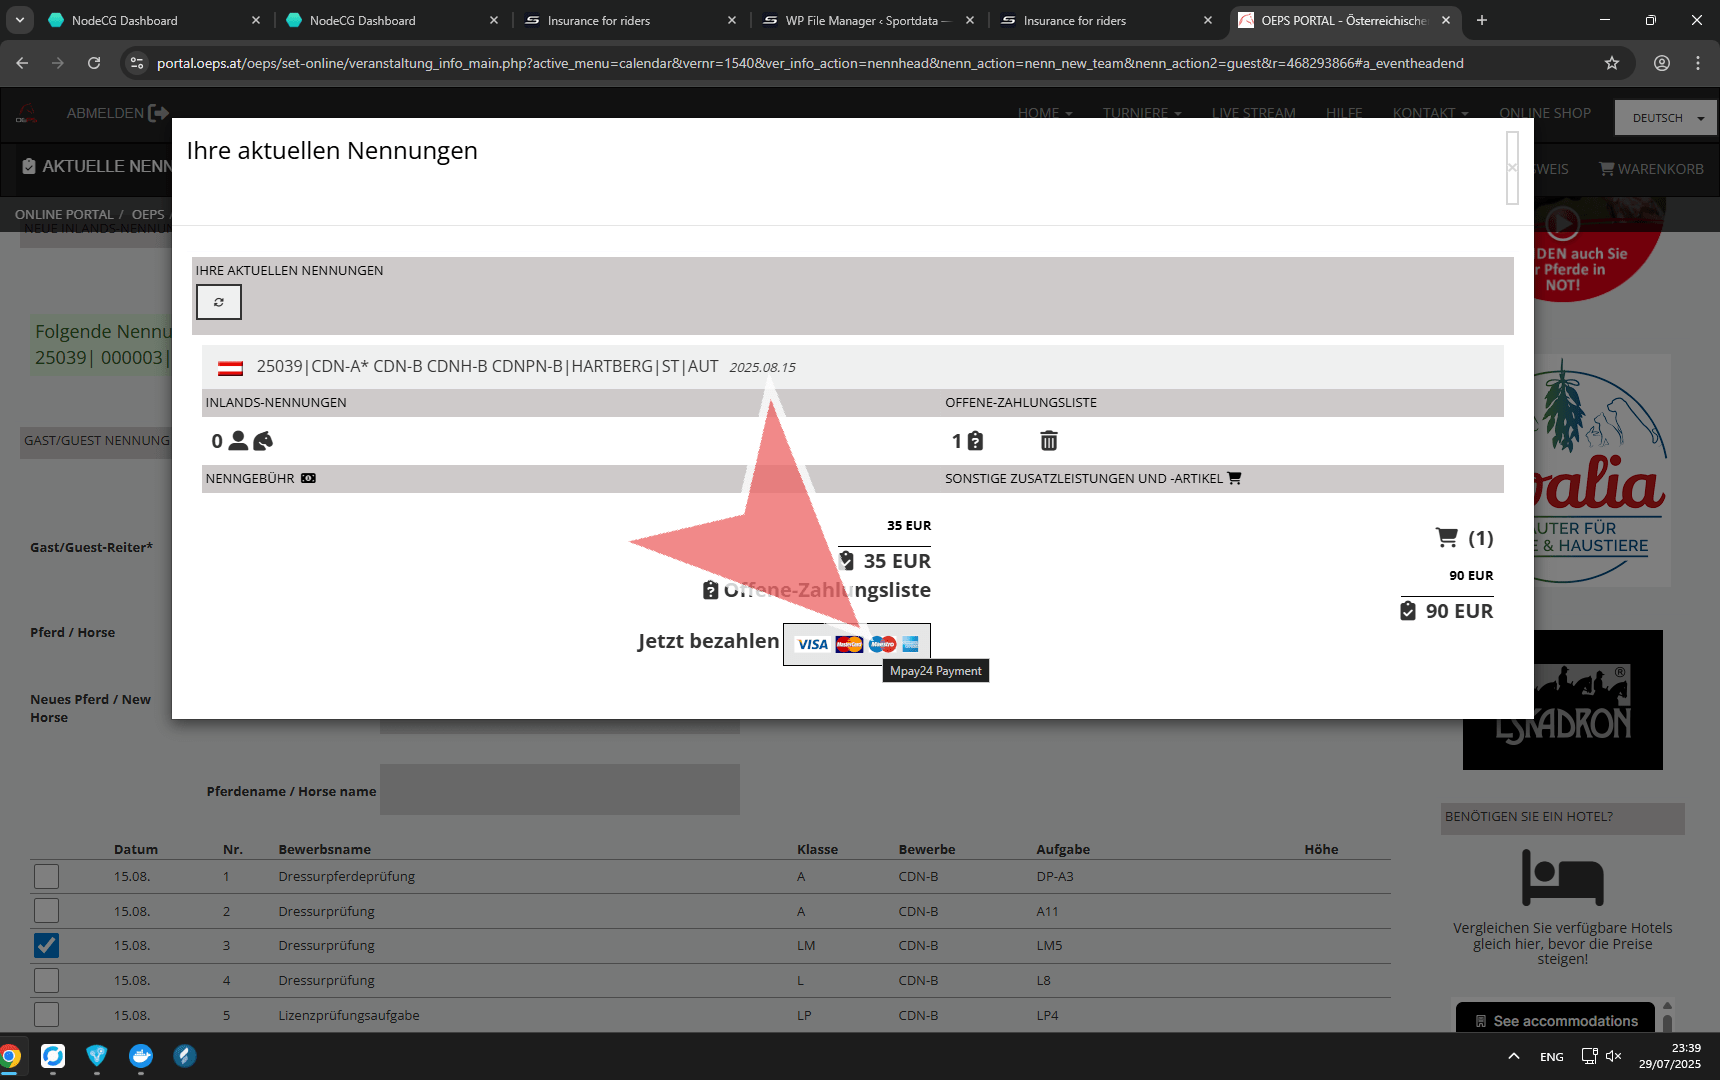Open the Chrome three-dot menu
The height and width of the screenshot is (1080, 1720).
1698,63
